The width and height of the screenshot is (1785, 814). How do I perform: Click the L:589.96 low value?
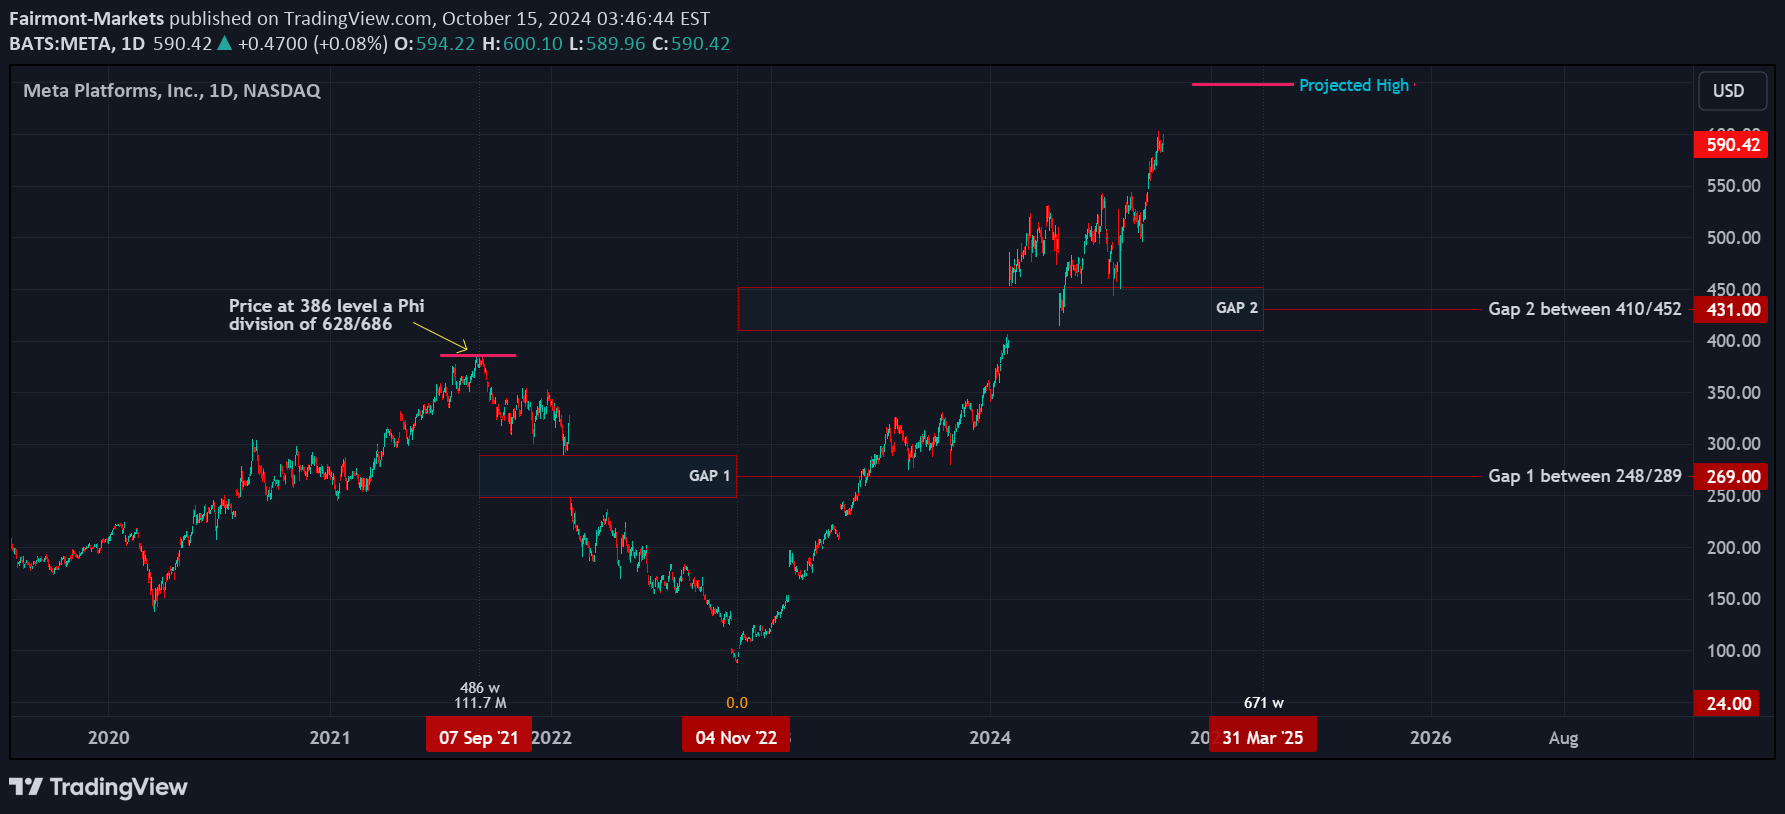coord(607,44)
